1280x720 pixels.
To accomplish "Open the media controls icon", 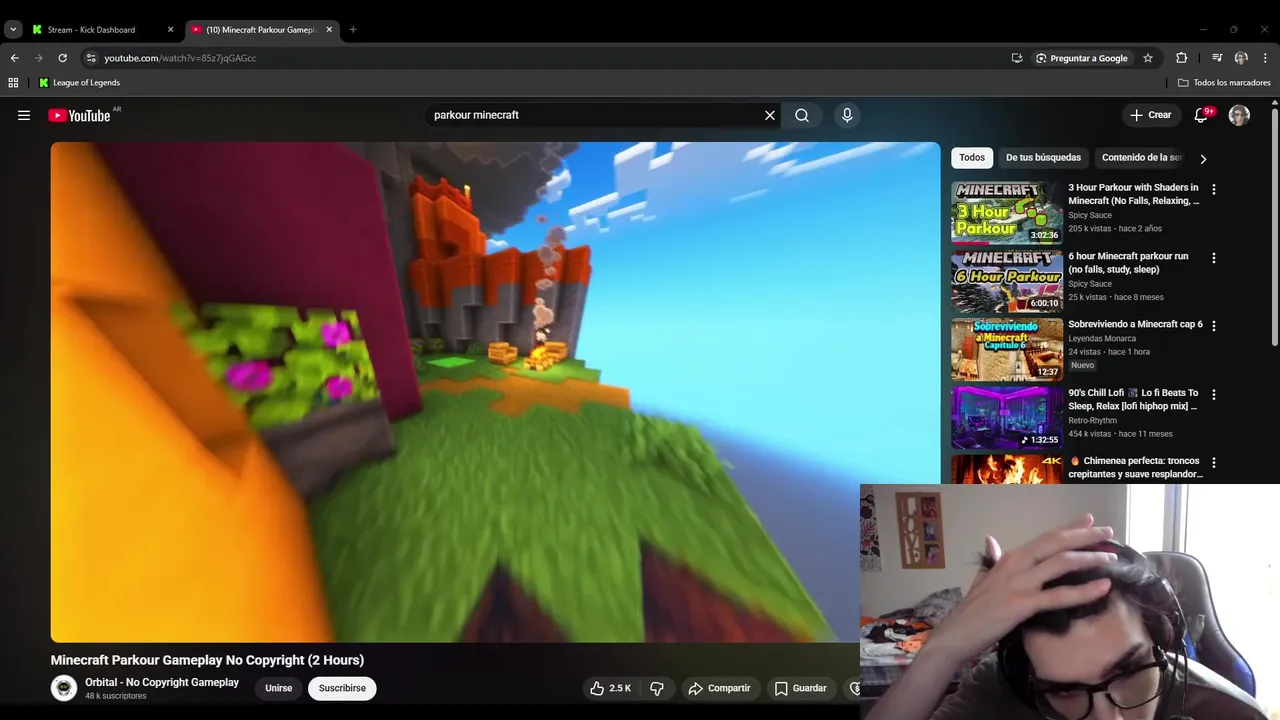I will [1217, 58].
